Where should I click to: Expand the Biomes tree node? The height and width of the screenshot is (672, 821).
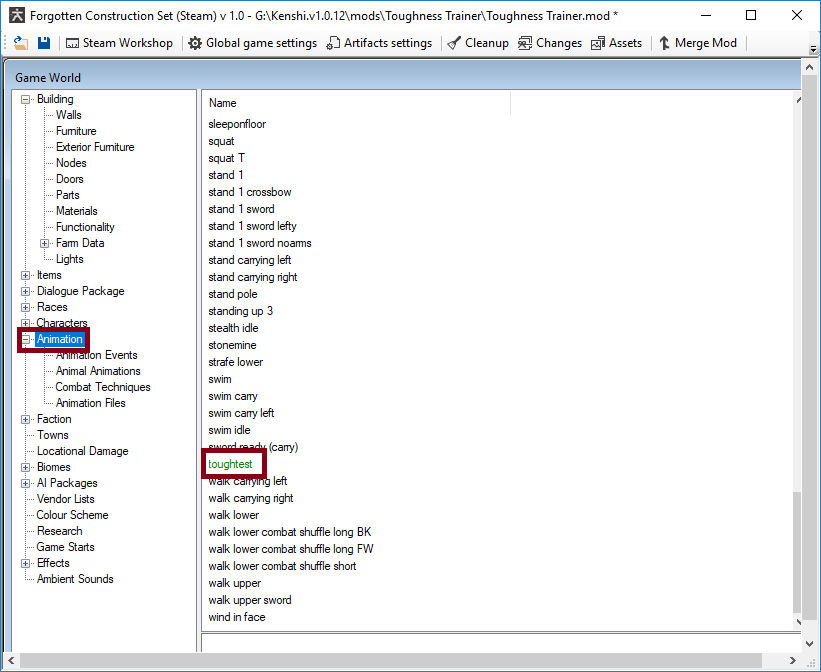click(25, 467)
